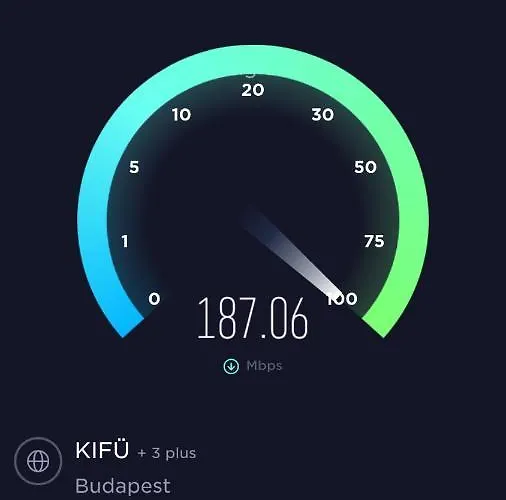
Task: Click the 5 mark on gauge
Action: [x=134, y=167]
